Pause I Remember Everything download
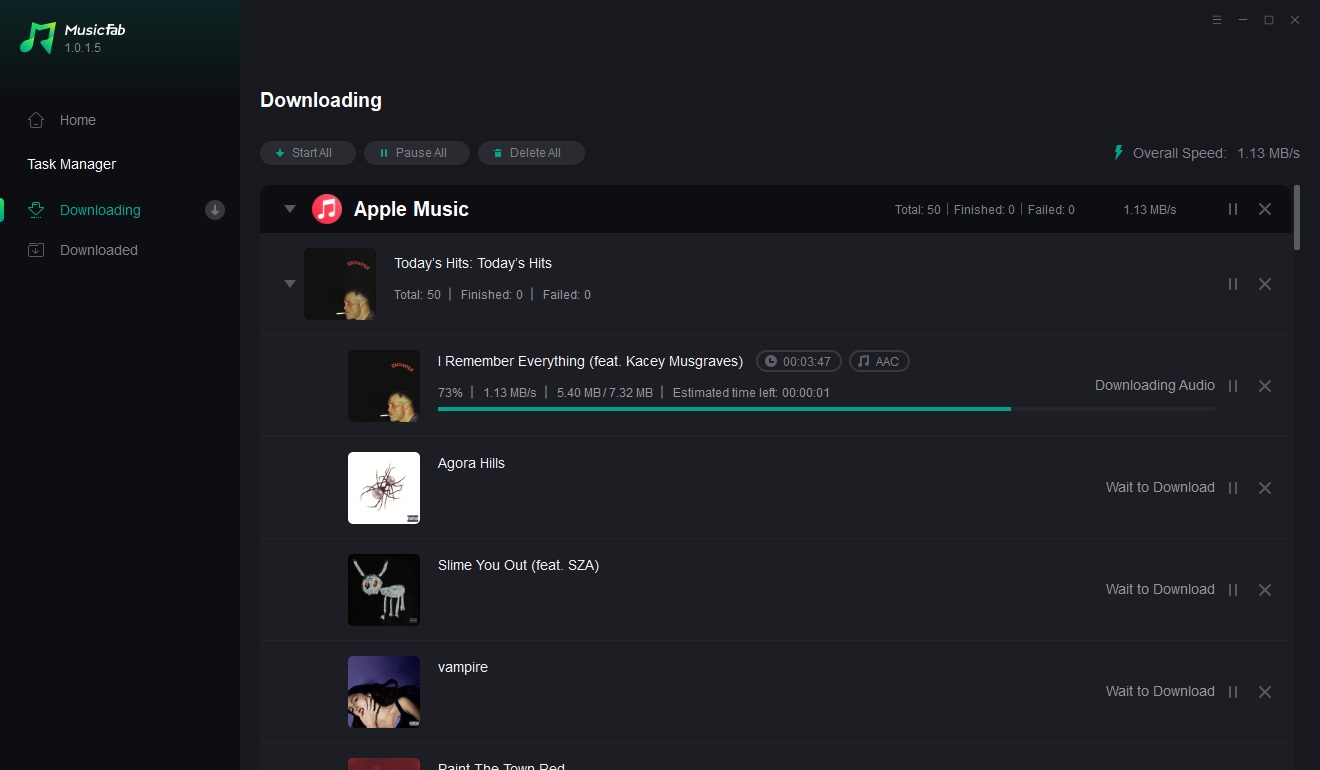 1233,386
